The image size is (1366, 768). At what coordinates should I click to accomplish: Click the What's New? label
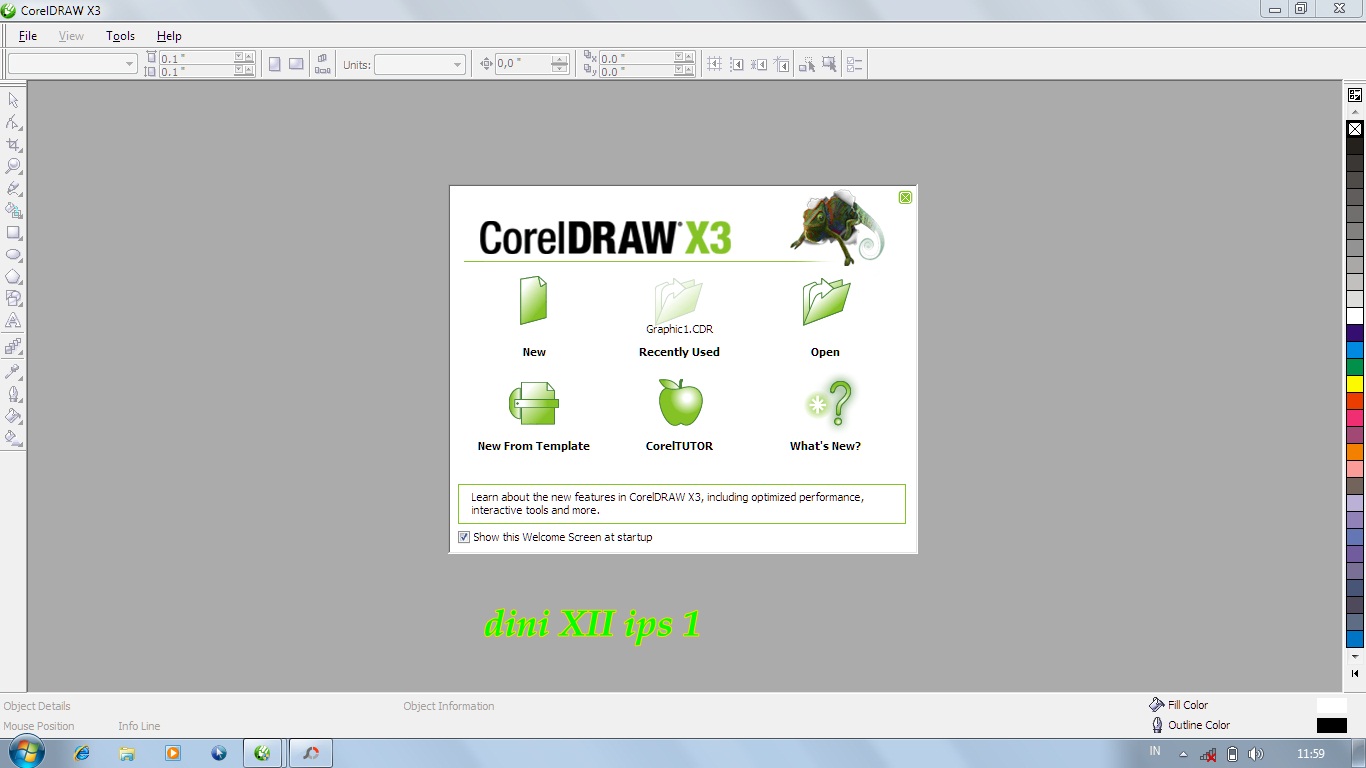(825, 446)
